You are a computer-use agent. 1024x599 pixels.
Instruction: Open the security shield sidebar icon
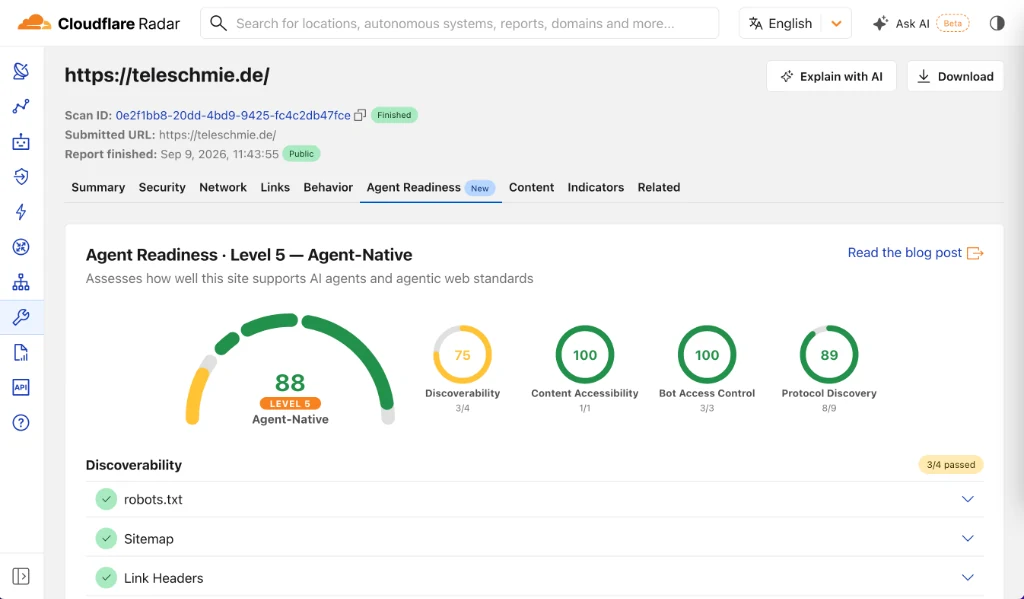pyautogui.click(x=21, y=176)
